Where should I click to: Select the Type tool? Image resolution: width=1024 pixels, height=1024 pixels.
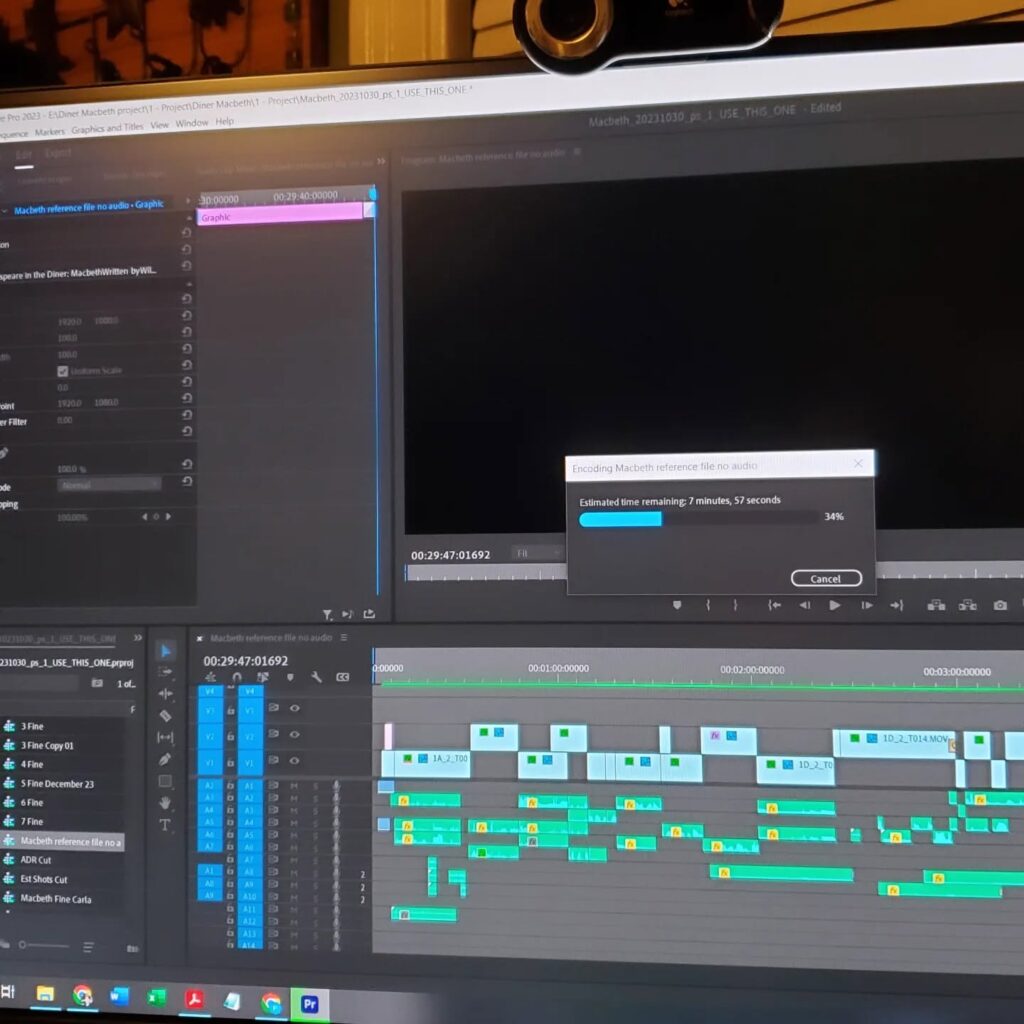165,825
